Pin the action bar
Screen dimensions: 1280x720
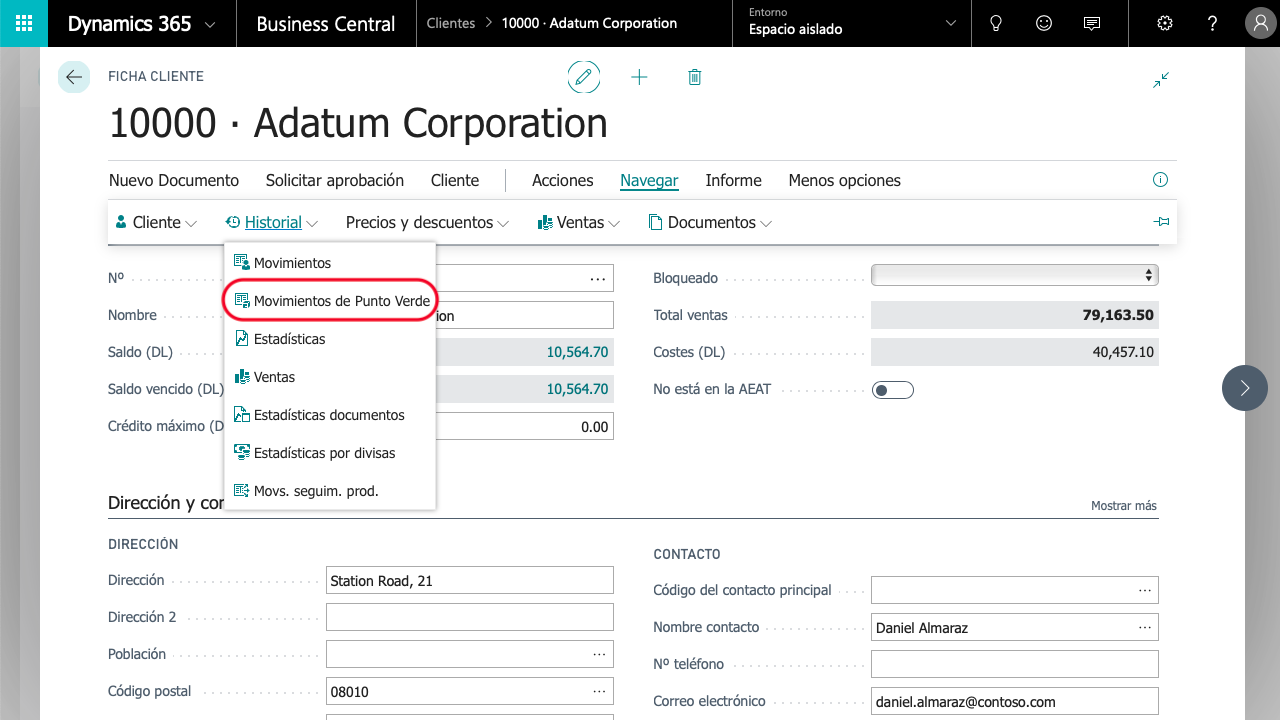tap(1161, 222)
